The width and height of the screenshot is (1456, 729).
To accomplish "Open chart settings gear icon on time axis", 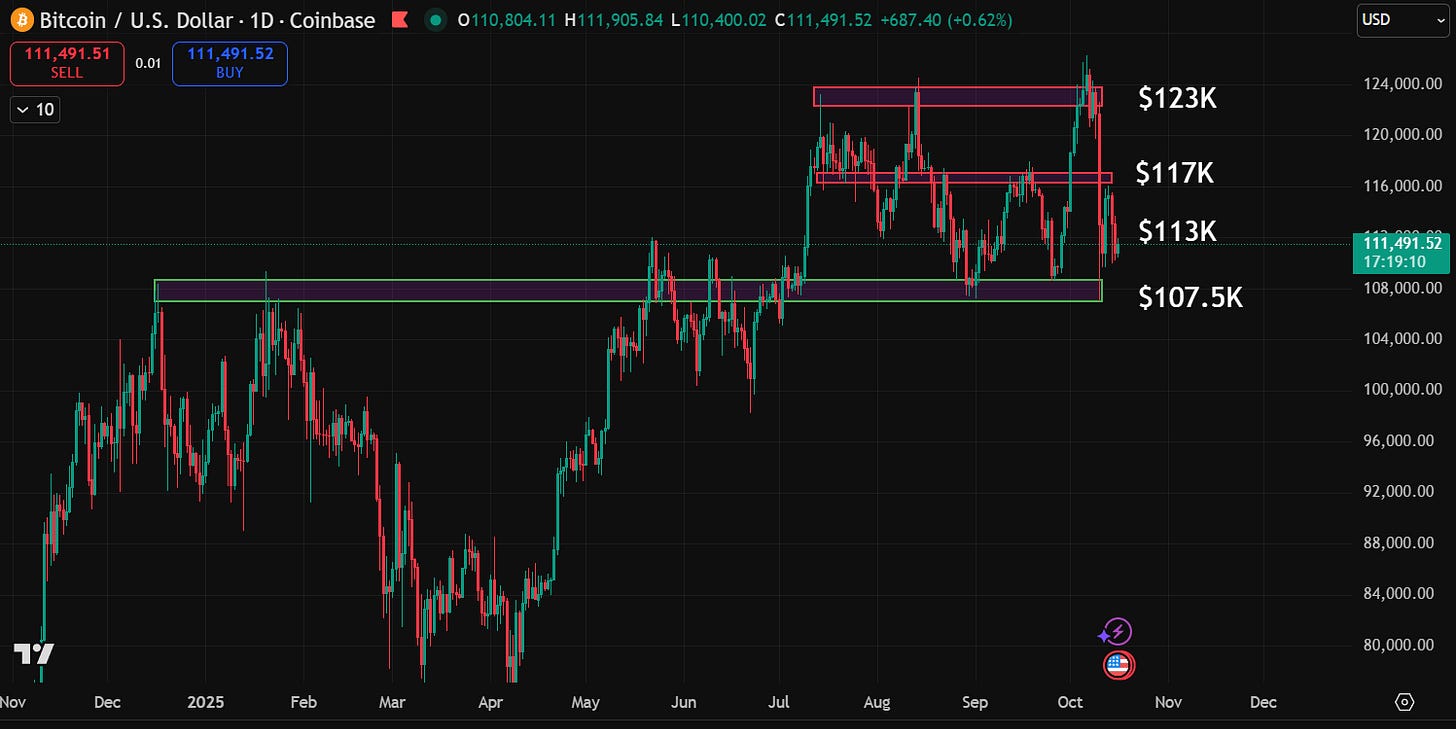I will 1404,702.
